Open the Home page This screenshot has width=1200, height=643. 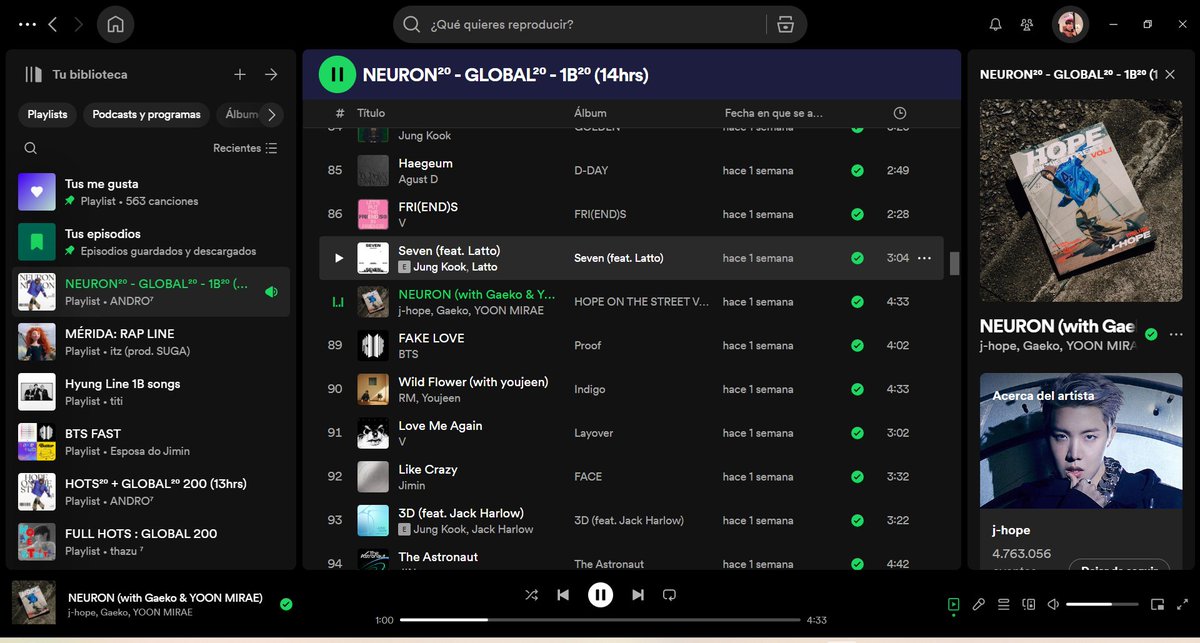pos(115,24)
